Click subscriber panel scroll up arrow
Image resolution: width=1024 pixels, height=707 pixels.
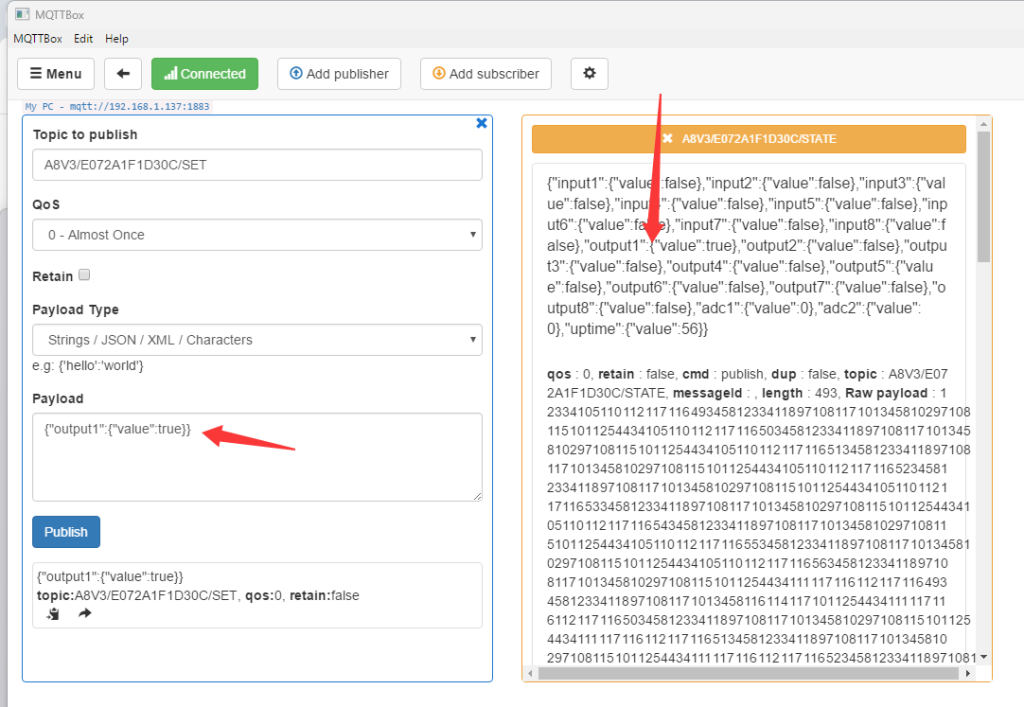tap(984, 123)
